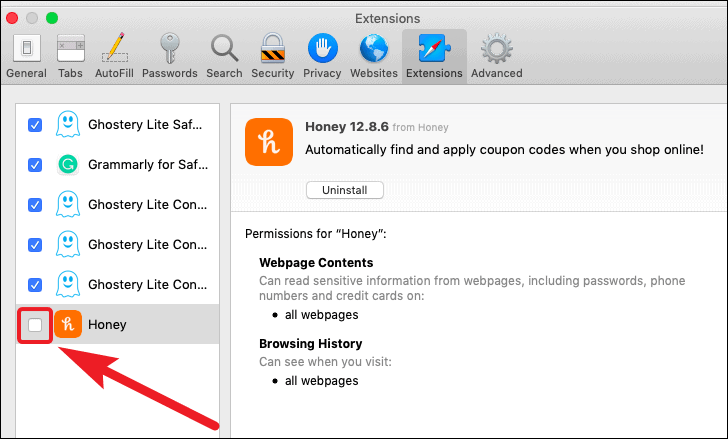The image size is (728, 439).
Task: Select the Grammarly for Saf... row
Action: tap(117, 164)
